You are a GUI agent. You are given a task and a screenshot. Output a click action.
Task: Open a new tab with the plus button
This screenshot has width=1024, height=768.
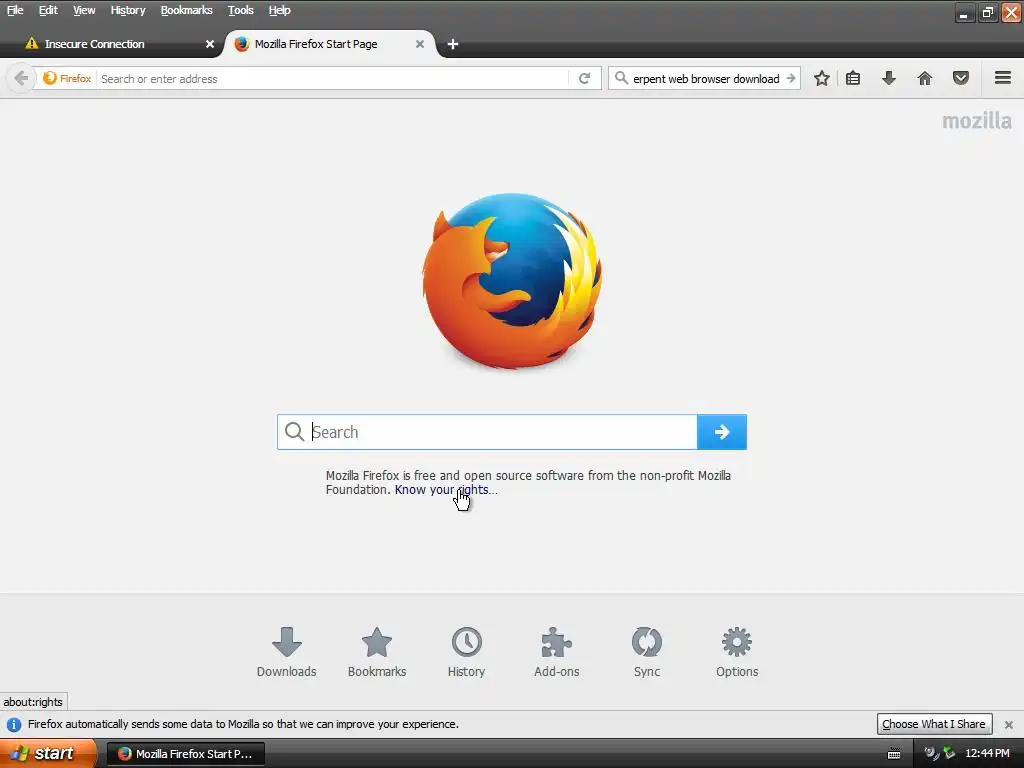pos(453,44)
